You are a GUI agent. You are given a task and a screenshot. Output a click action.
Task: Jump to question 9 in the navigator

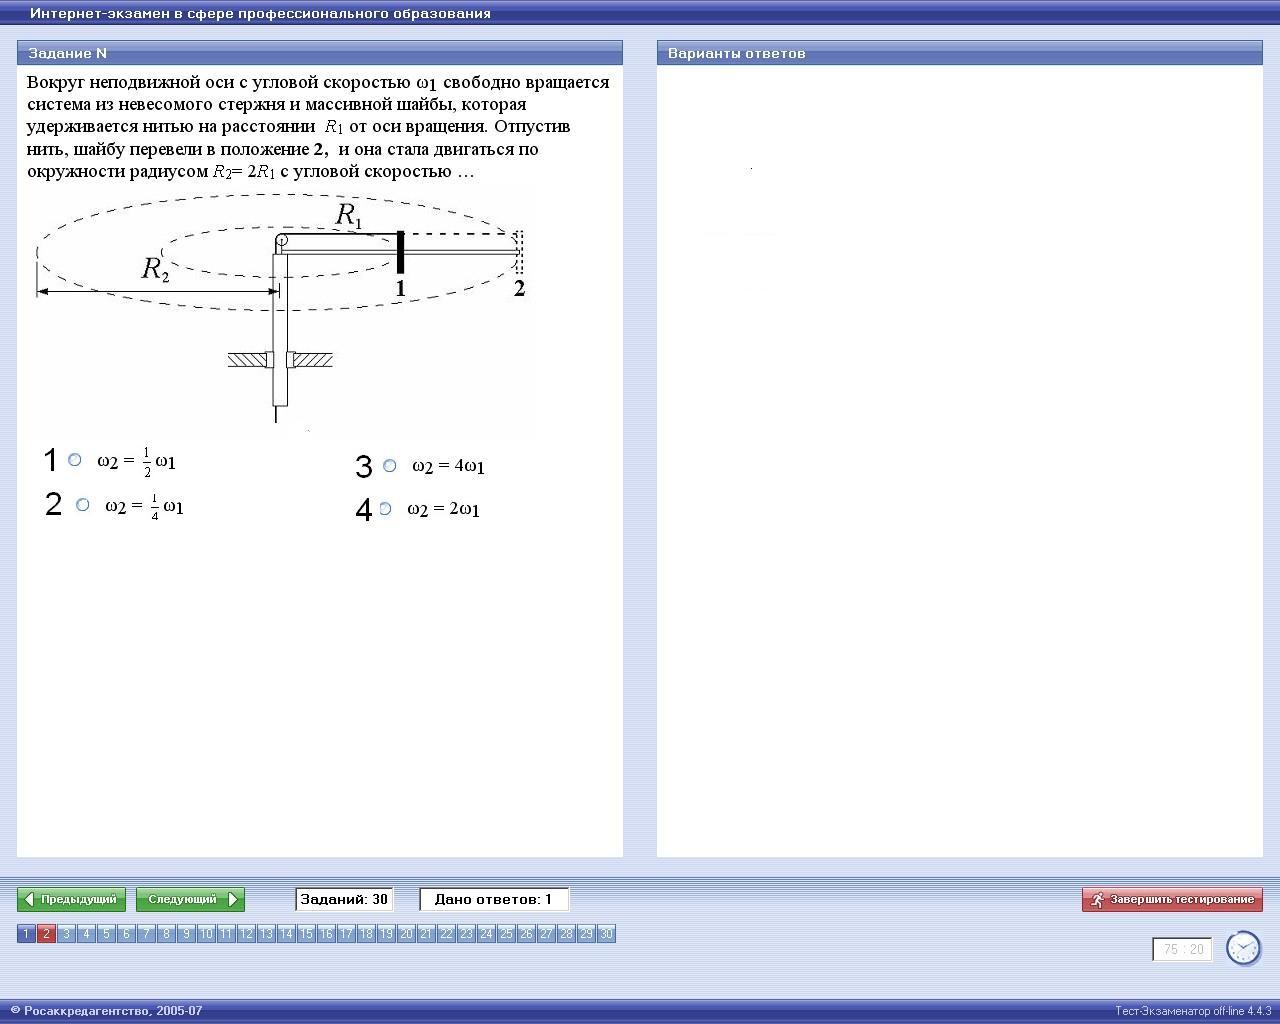point(186,934)
